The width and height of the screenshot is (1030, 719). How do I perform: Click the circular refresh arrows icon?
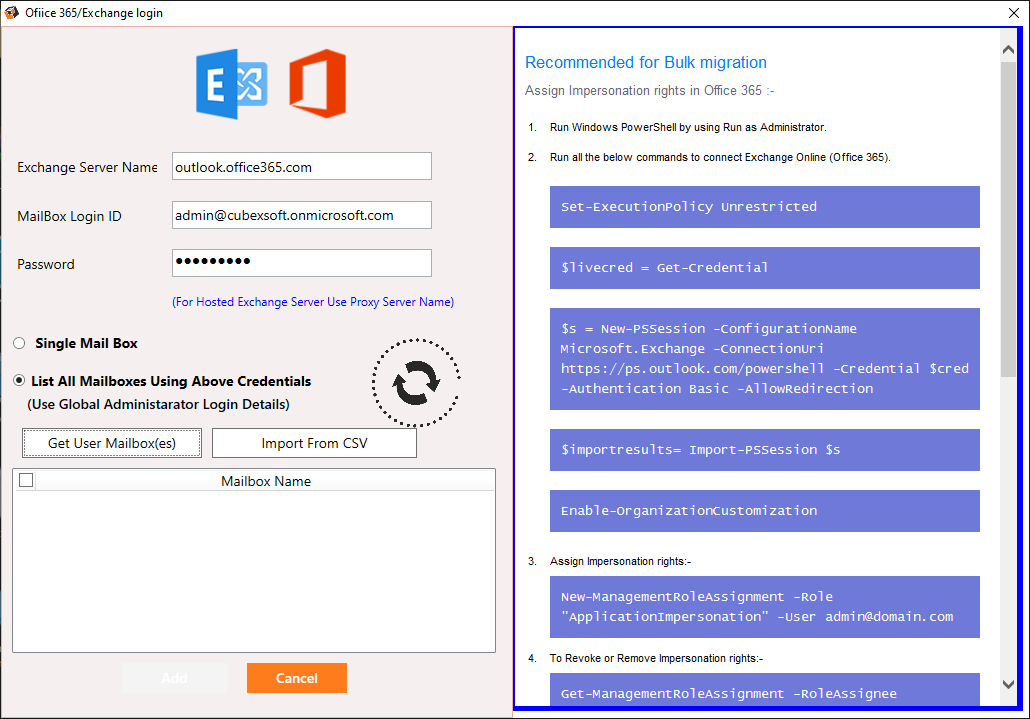pyautogui.click(x=416, y=382)
